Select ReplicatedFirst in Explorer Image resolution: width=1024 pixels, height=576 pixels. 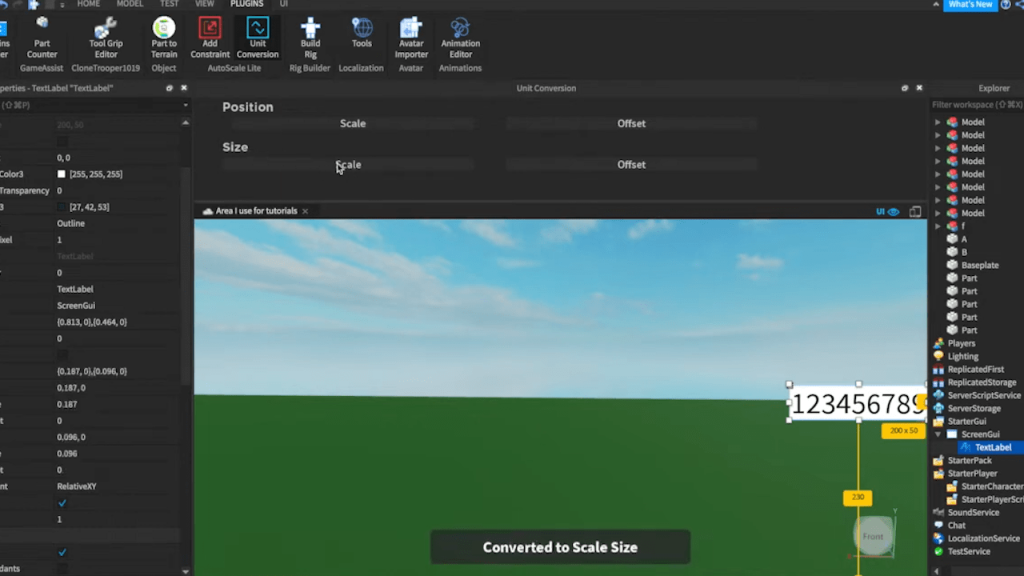tap(975, 369)
